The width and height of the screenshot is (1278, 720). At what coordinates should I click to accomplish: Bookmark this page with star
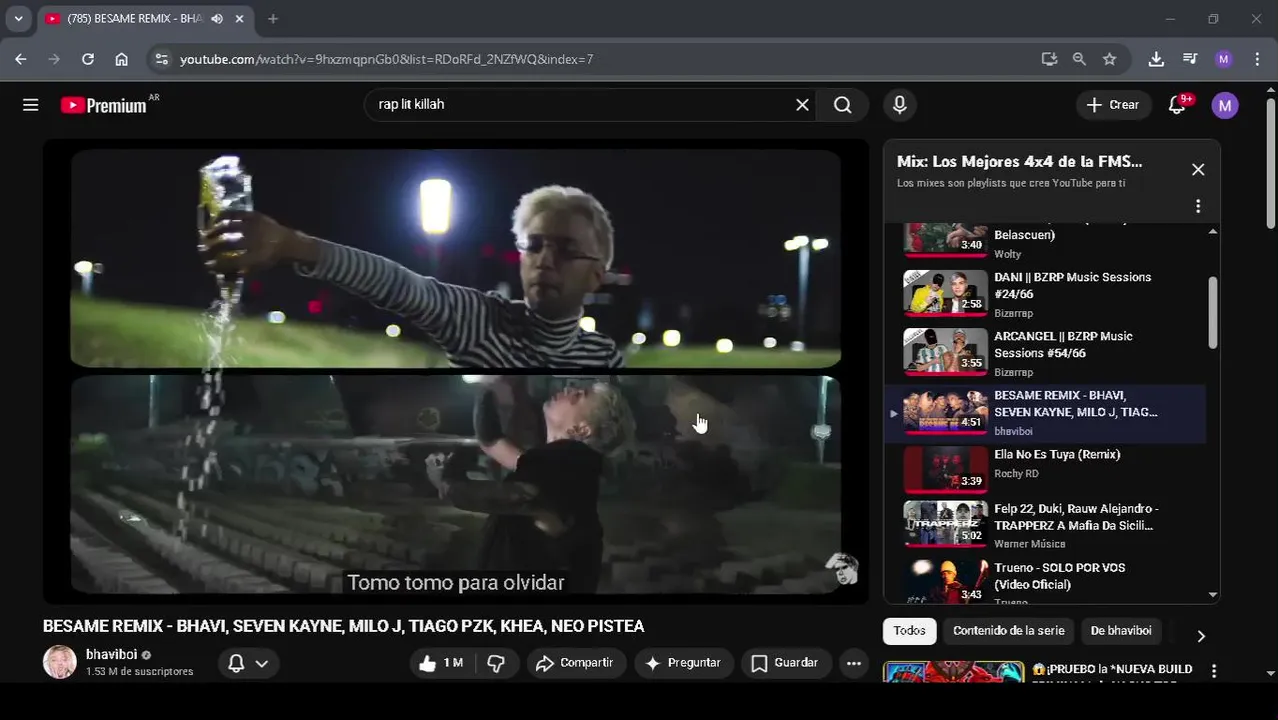click(1109, 59)
